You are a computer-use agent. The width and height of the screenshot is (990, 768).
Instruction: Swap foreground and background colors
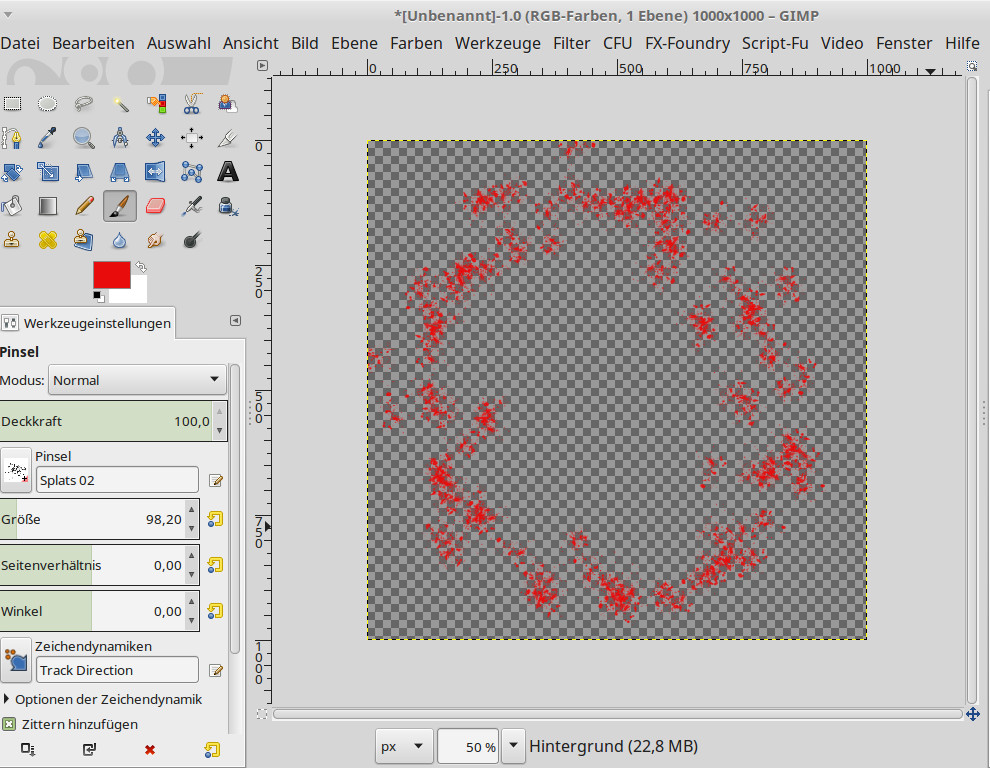tap(141, 267)
